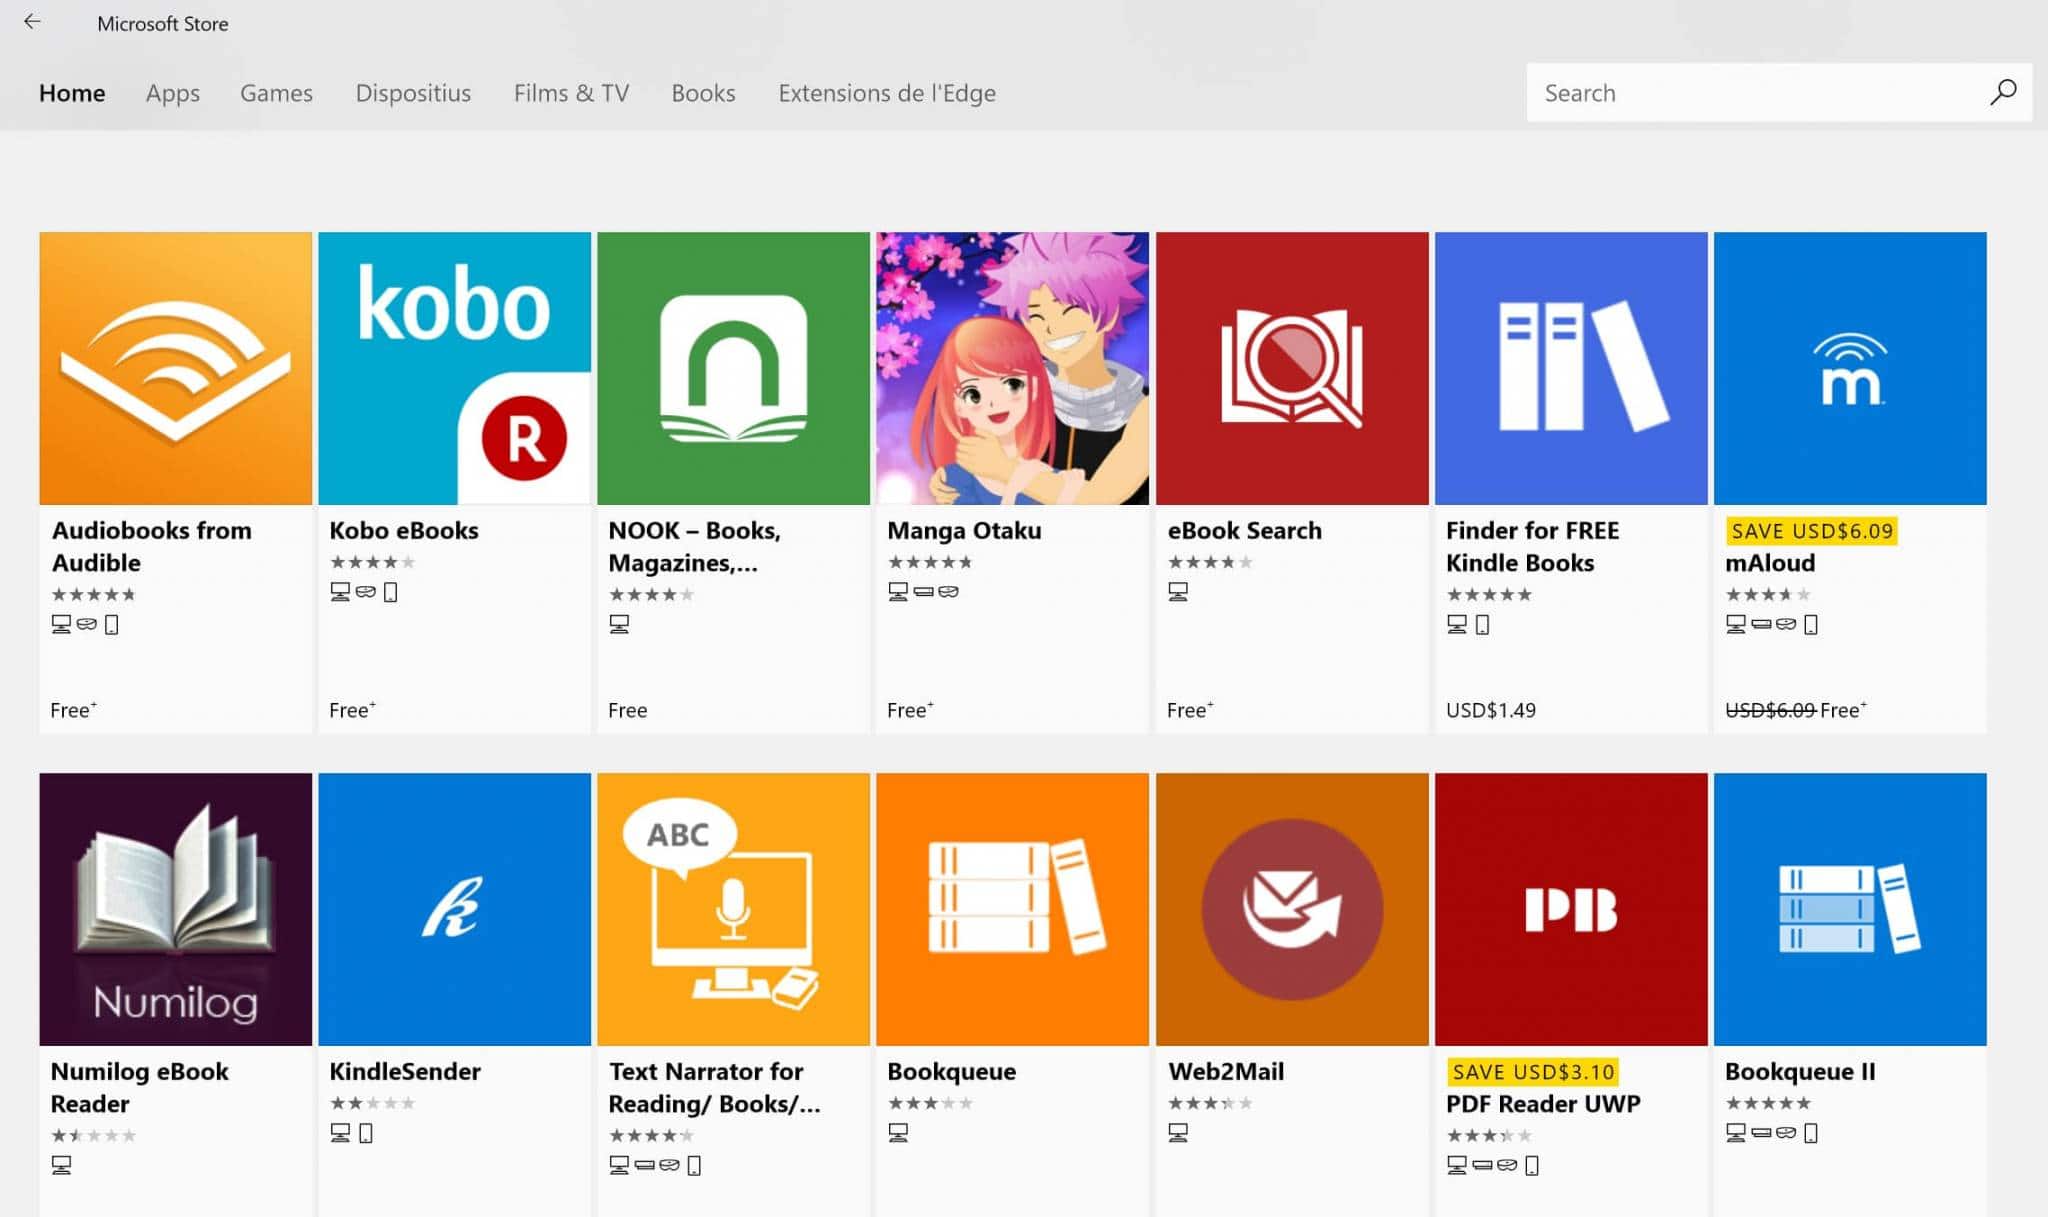Click the struck-through USD$6.09 mAloud price
This screenshot has height=1217, width=2048.
[1770, 710]
